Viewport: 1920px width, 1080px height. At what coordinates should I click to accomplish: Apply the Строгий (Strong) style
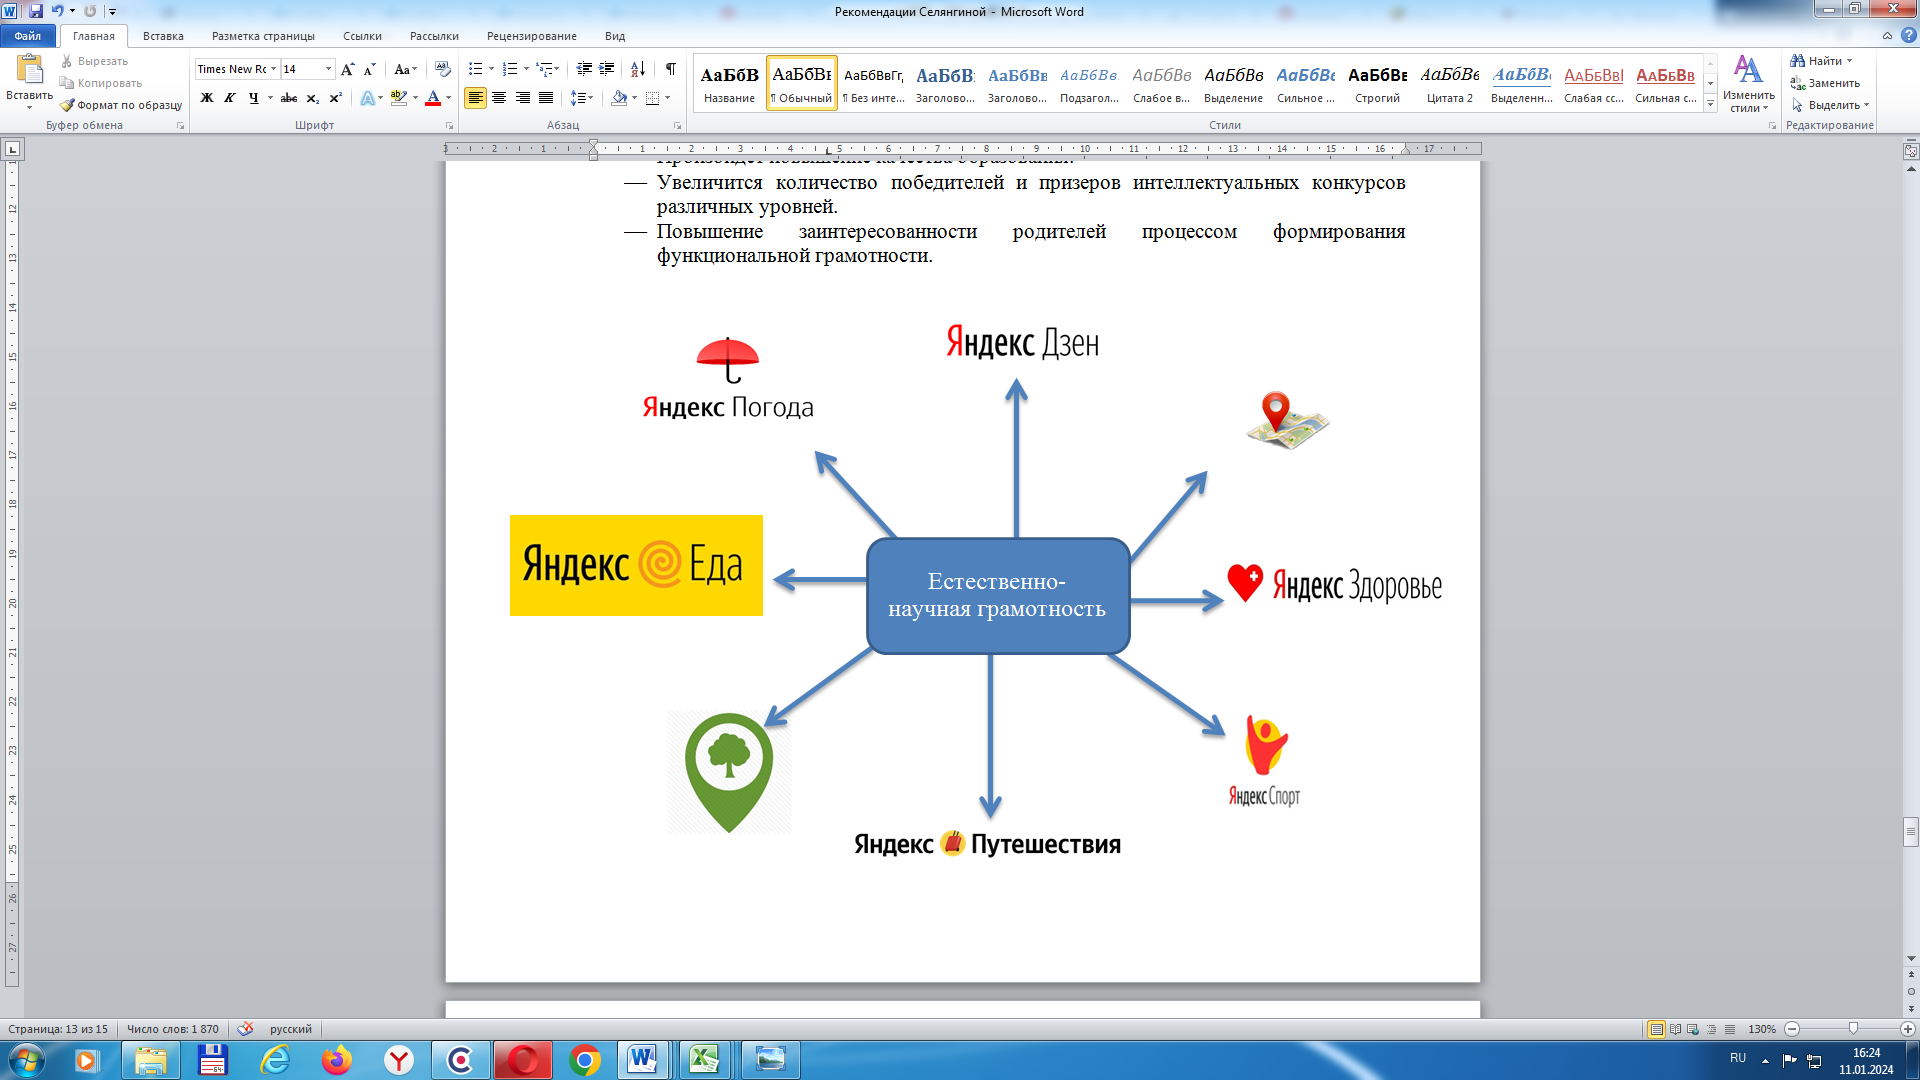pyautogui.click(x=1378, y=83)
